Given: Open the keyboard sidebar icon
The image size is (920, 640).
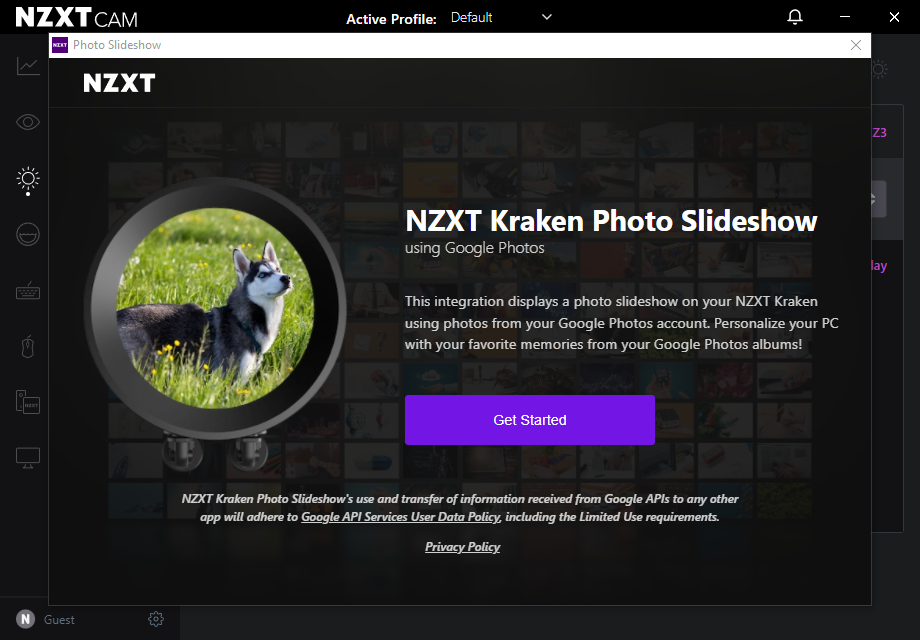Looking at the screenshot, I should click(x=28, y=291).
